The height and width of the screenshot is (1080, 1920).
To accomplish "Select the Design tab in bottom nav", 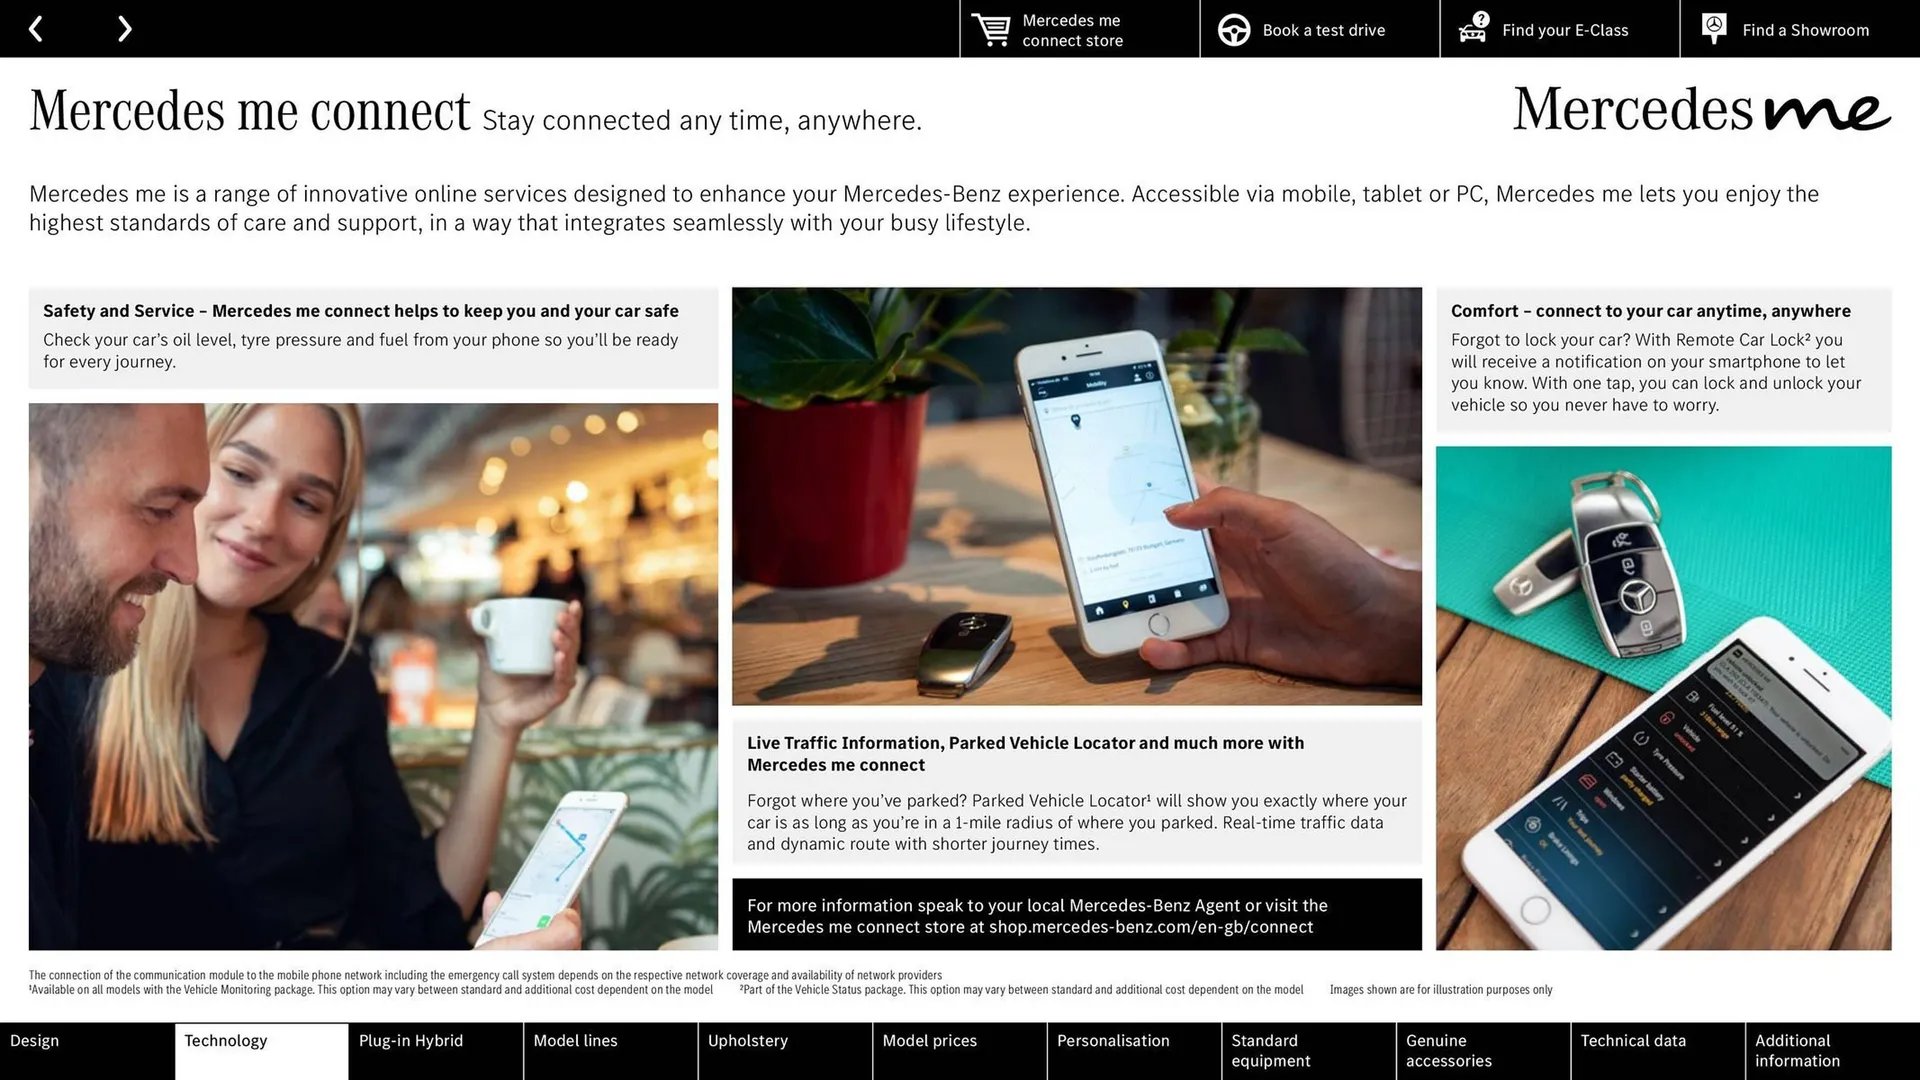I will [x=84, y=1051].
